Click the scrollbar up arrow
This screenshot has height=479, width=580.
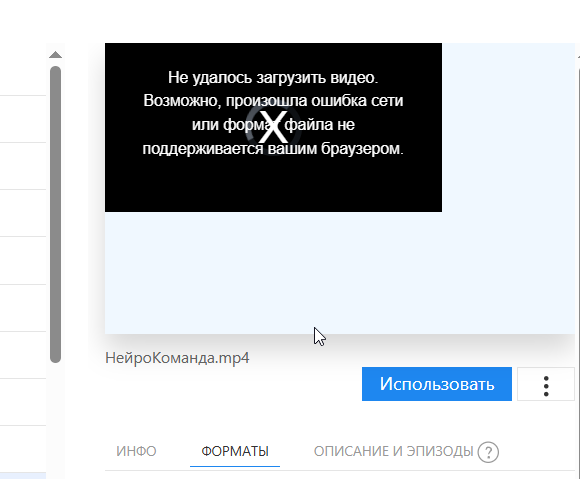(x=55, y=55)
